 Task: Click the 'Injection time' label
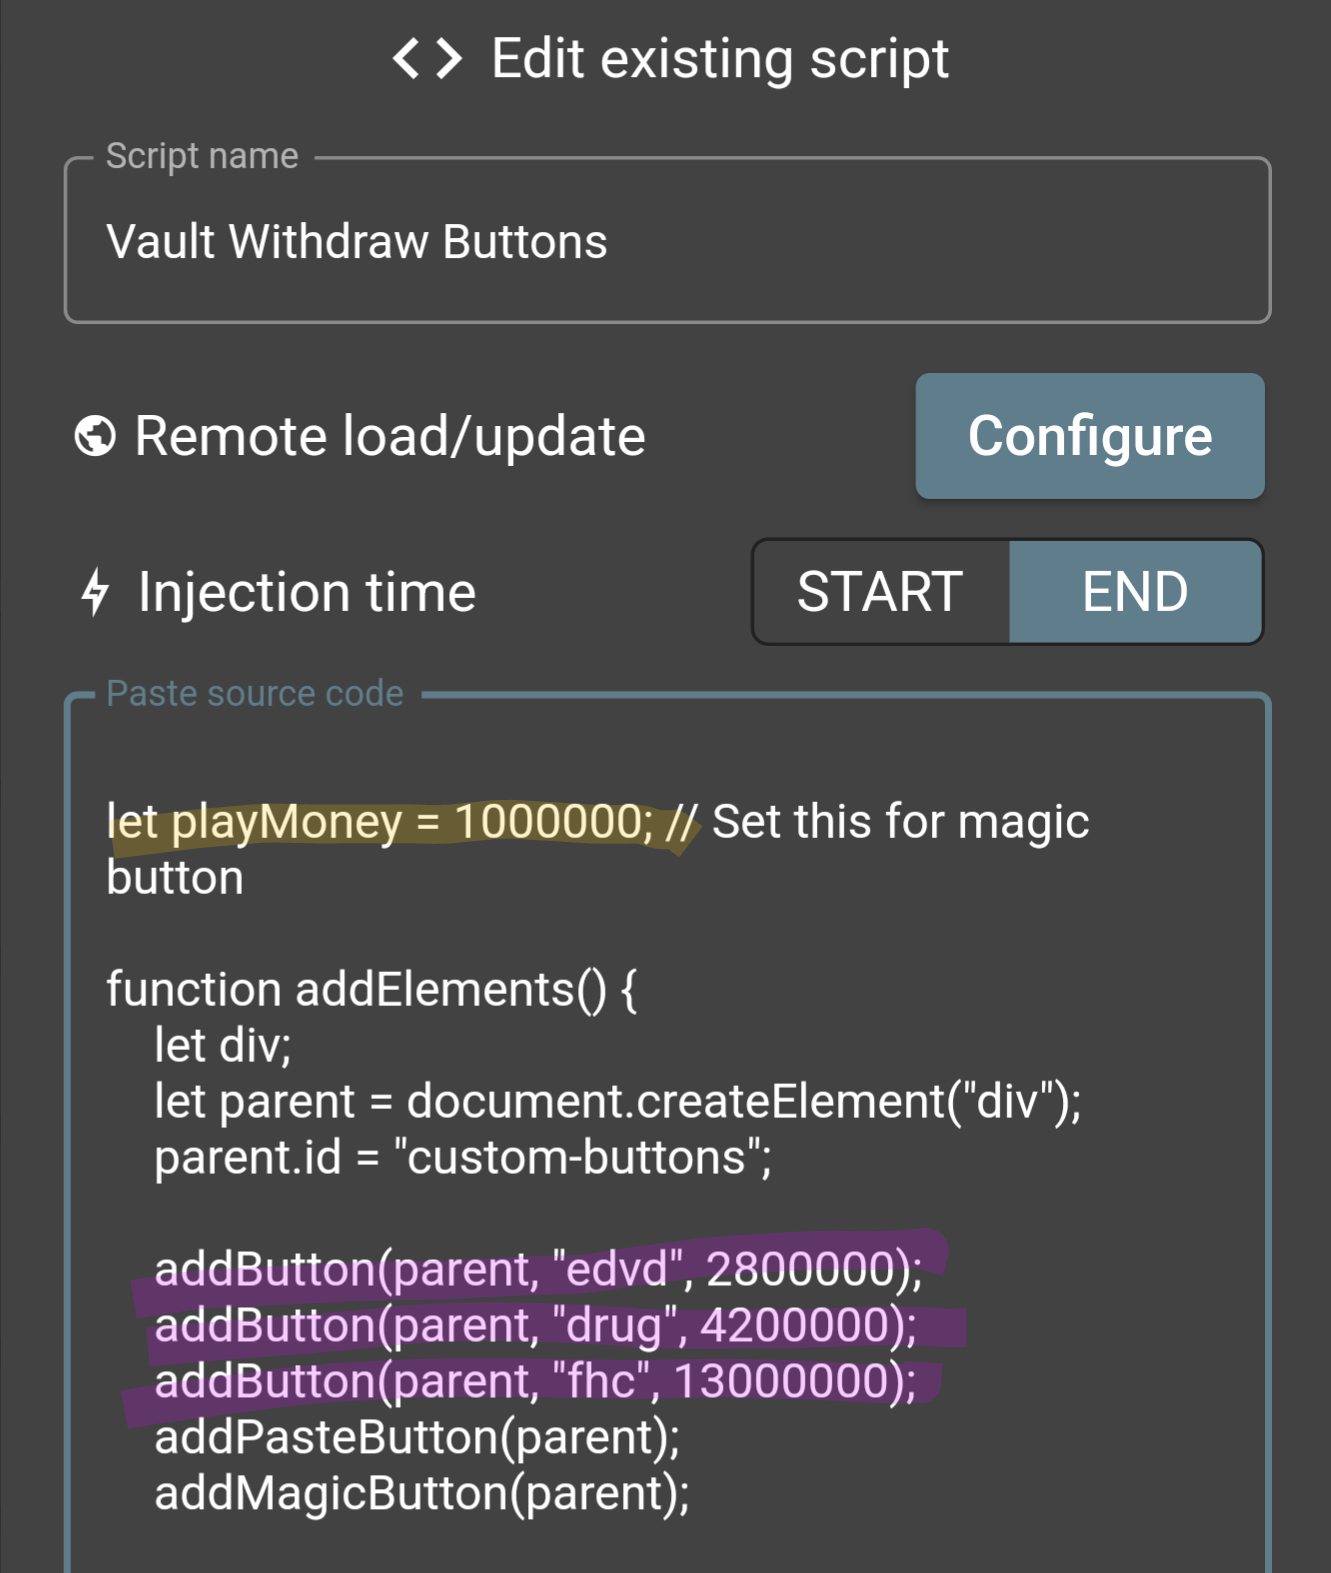(306, 592)
